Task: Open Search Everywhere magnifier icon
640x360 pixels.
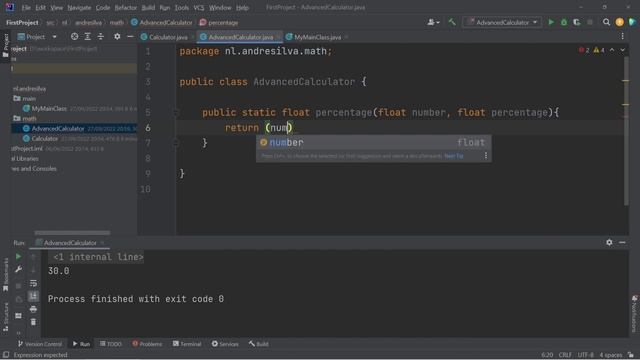Action: click(x=607, y=22)
